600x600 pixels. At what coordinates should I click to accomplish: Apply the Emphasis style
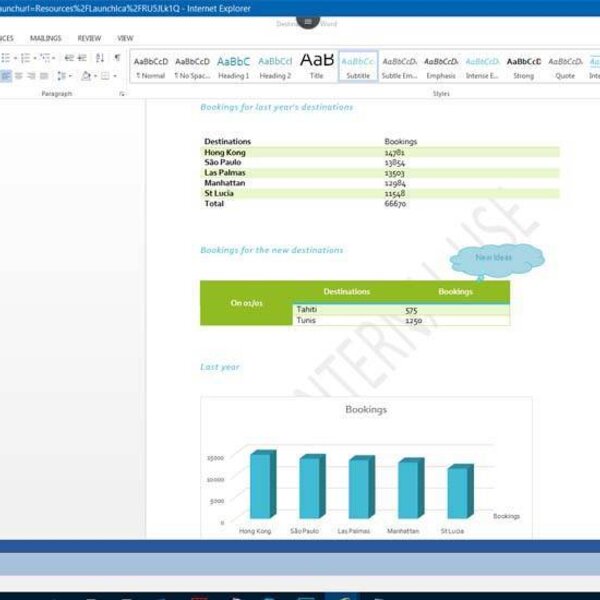point(441,67)
